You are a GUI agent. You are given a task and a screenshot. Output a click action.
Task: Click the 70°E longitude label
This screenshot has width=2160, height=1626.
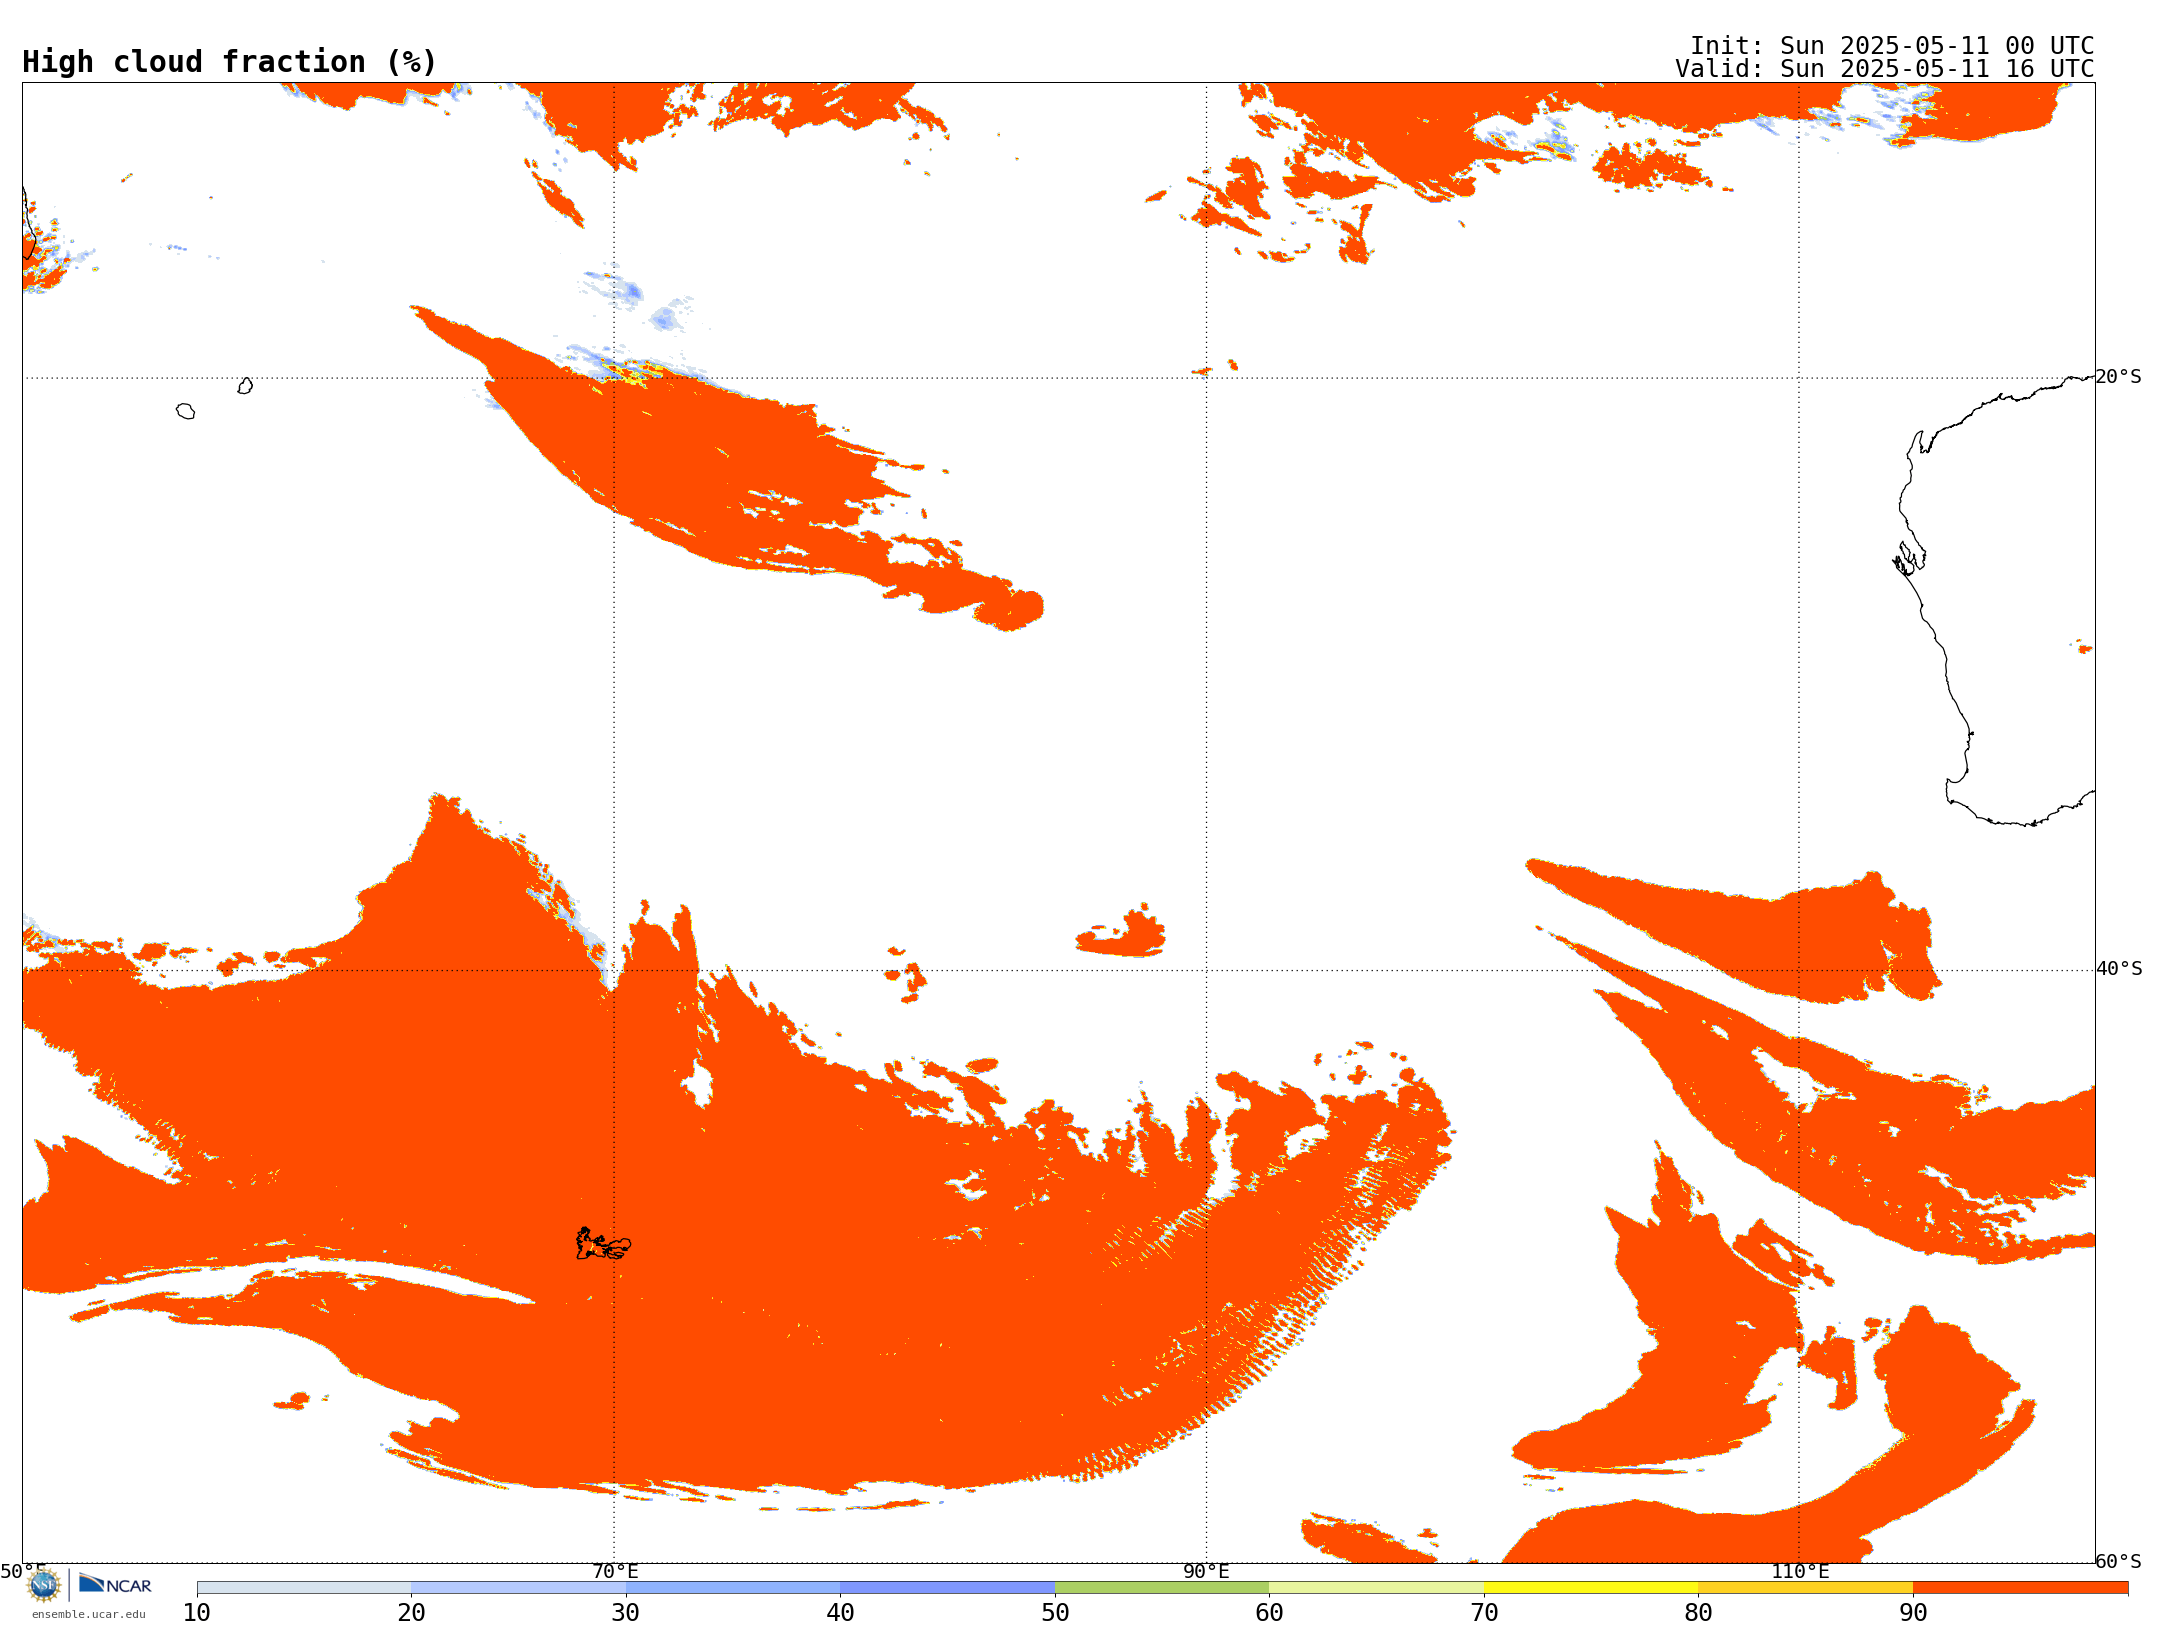point(615,1571)
